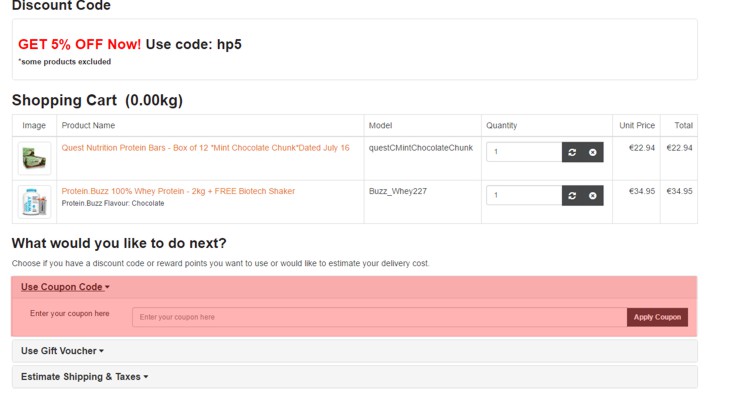Select the 'GET 5% OFF Now!' promo text

[x=79, y=44]
